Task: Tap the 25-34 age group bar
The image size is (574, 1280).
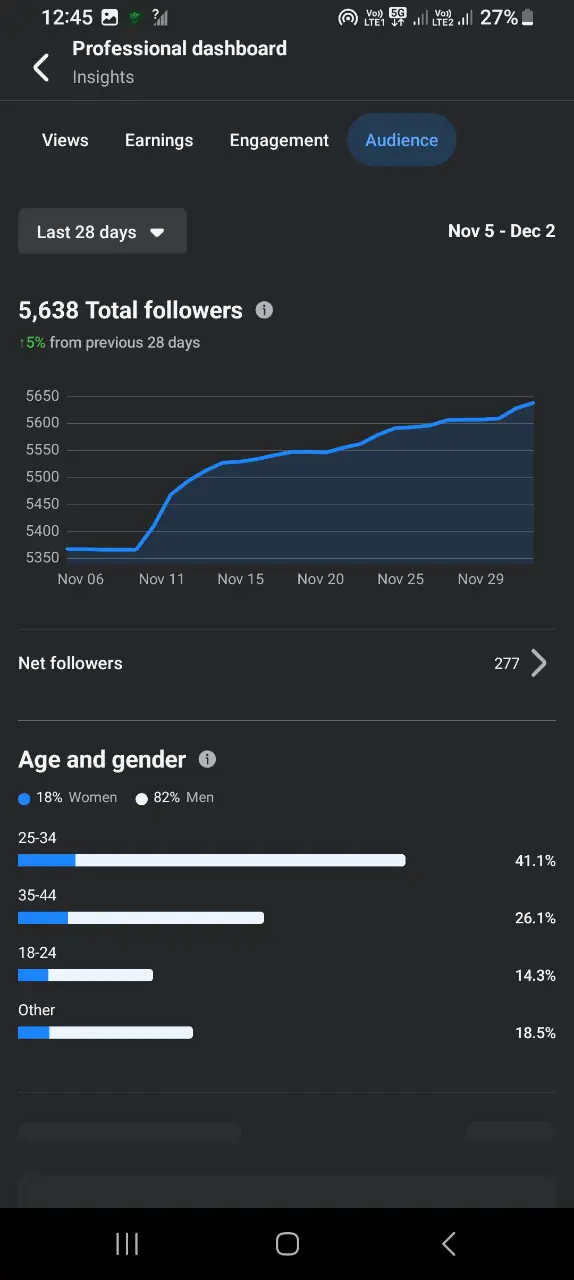Action: click(212, 860)
